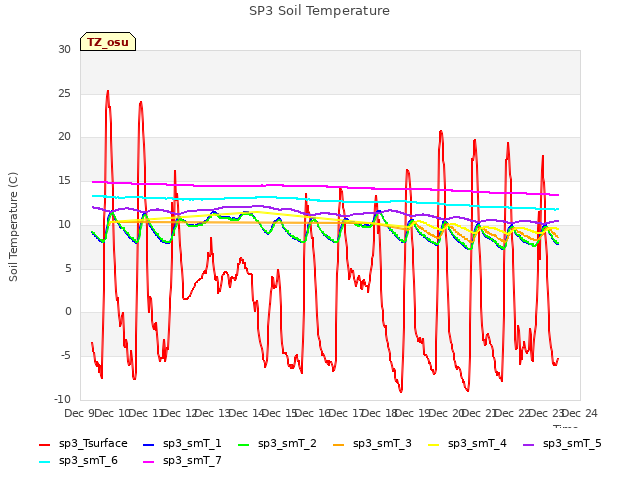Viewport: 640px width, 480px height.
Task: Click the magenta sp3_smT_7 legend swatch
Action: coord(149,462)
